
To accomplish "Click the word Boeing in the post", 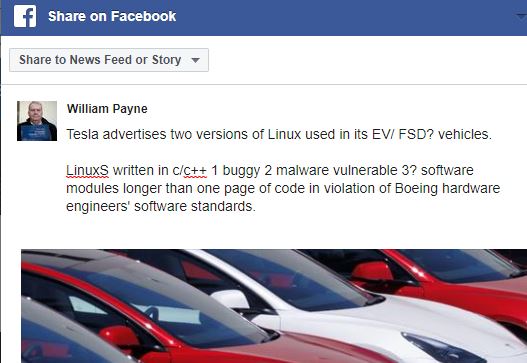I will (416, 189).
